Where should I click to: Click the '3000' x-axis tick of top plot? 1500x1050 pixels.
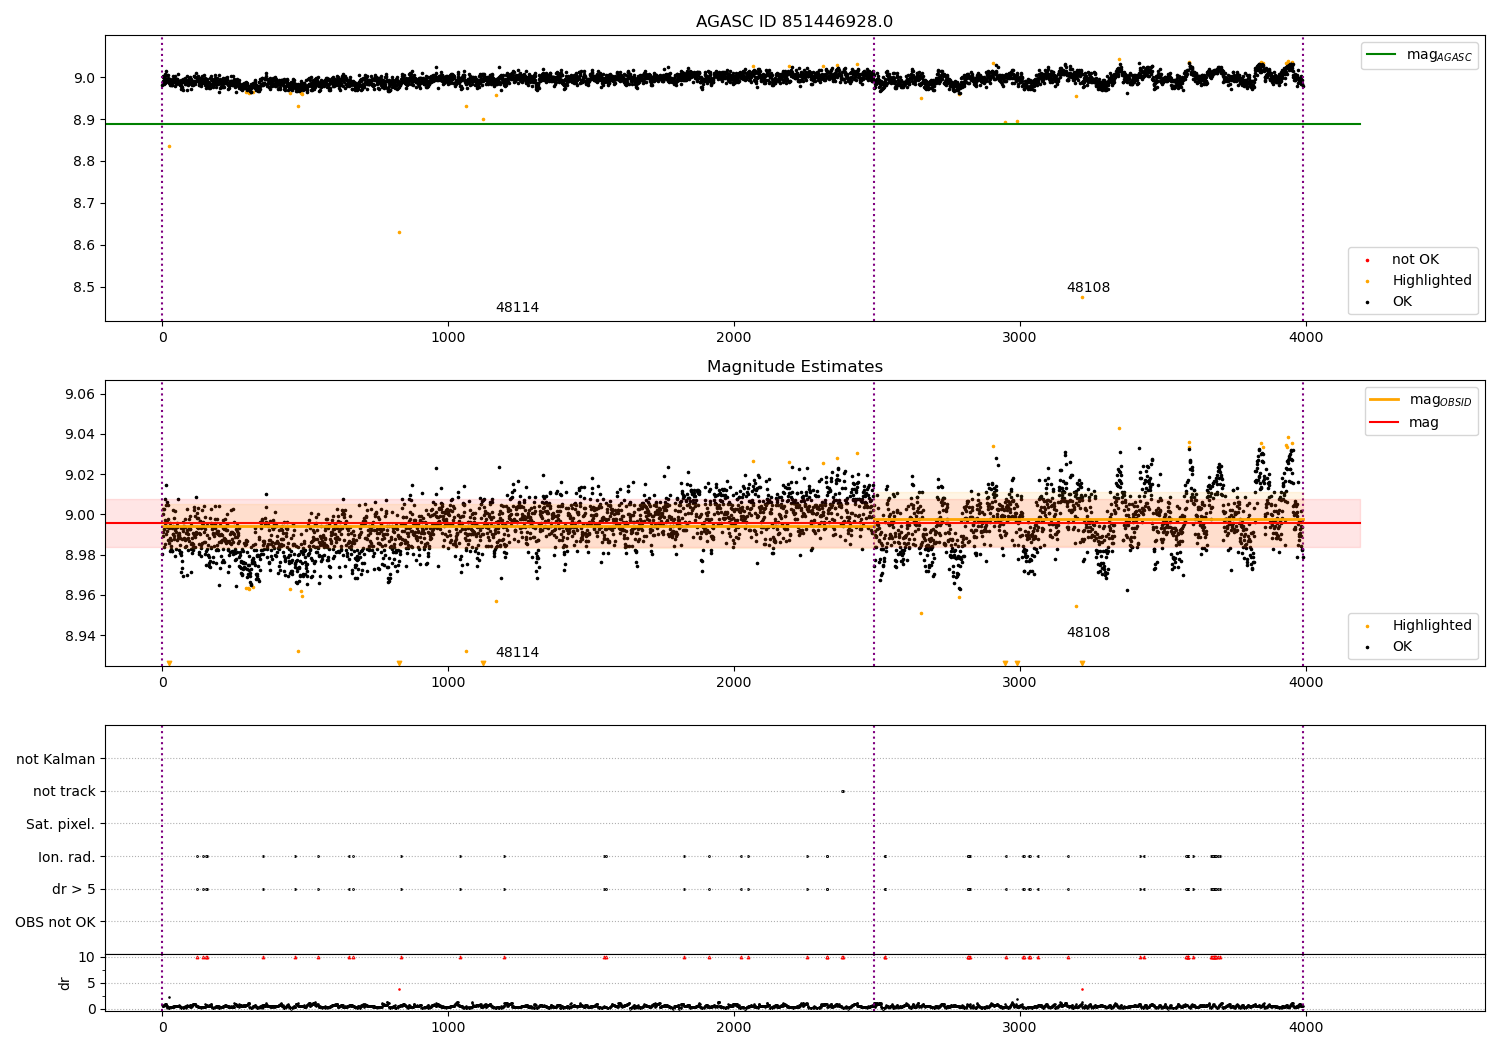pyautogui.click(x=1020, y=338)
